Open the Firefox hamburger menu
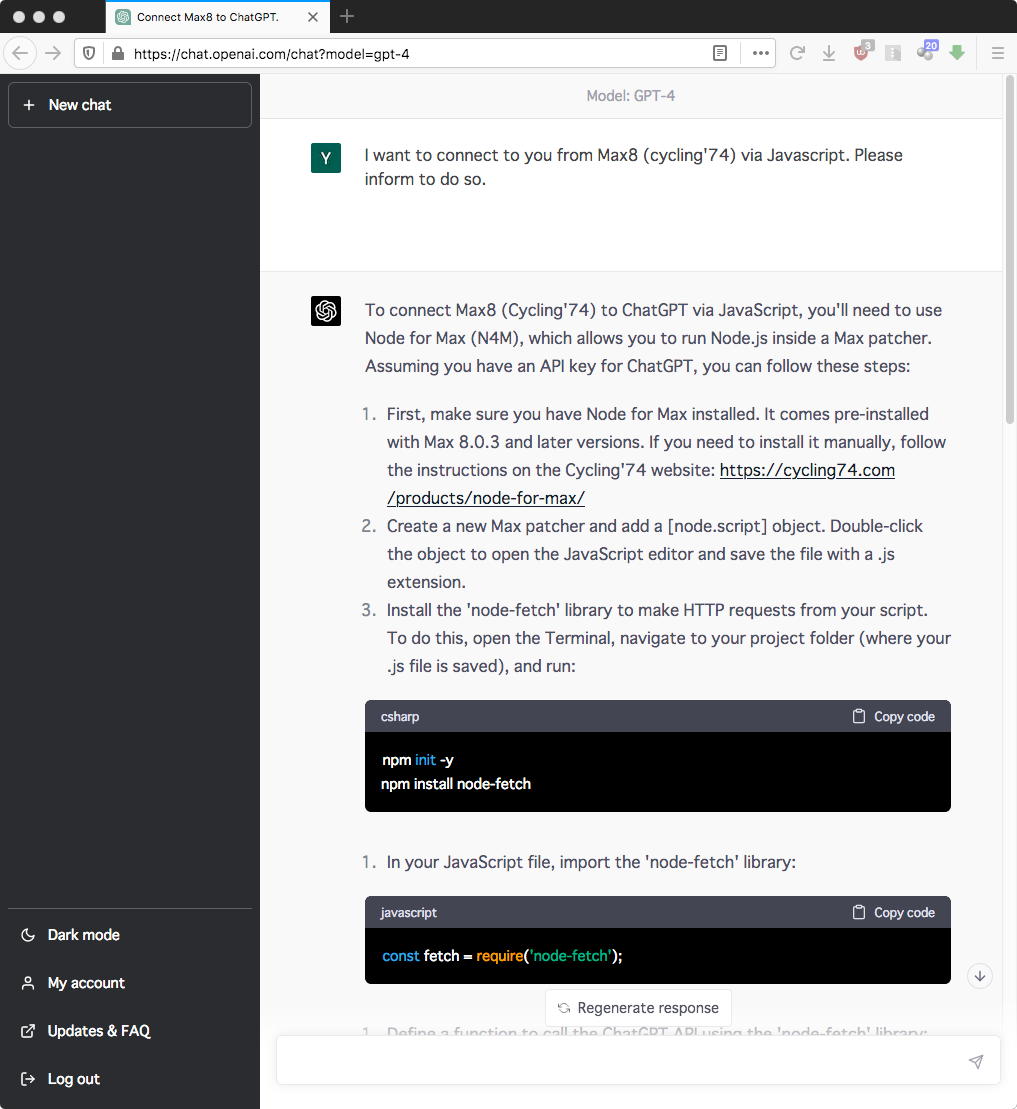This screenshot has width=1017, height=1109. pos(998,53)
